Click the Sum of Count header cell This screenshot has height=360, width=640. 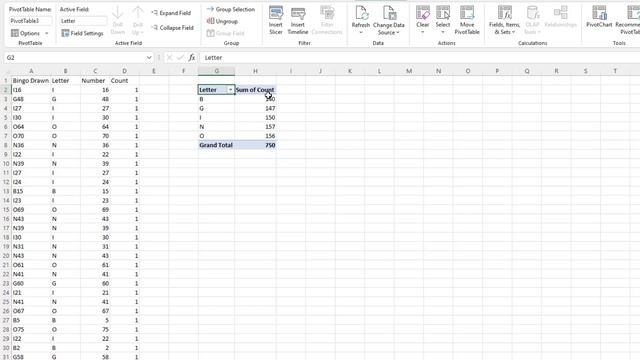(255, 90)
